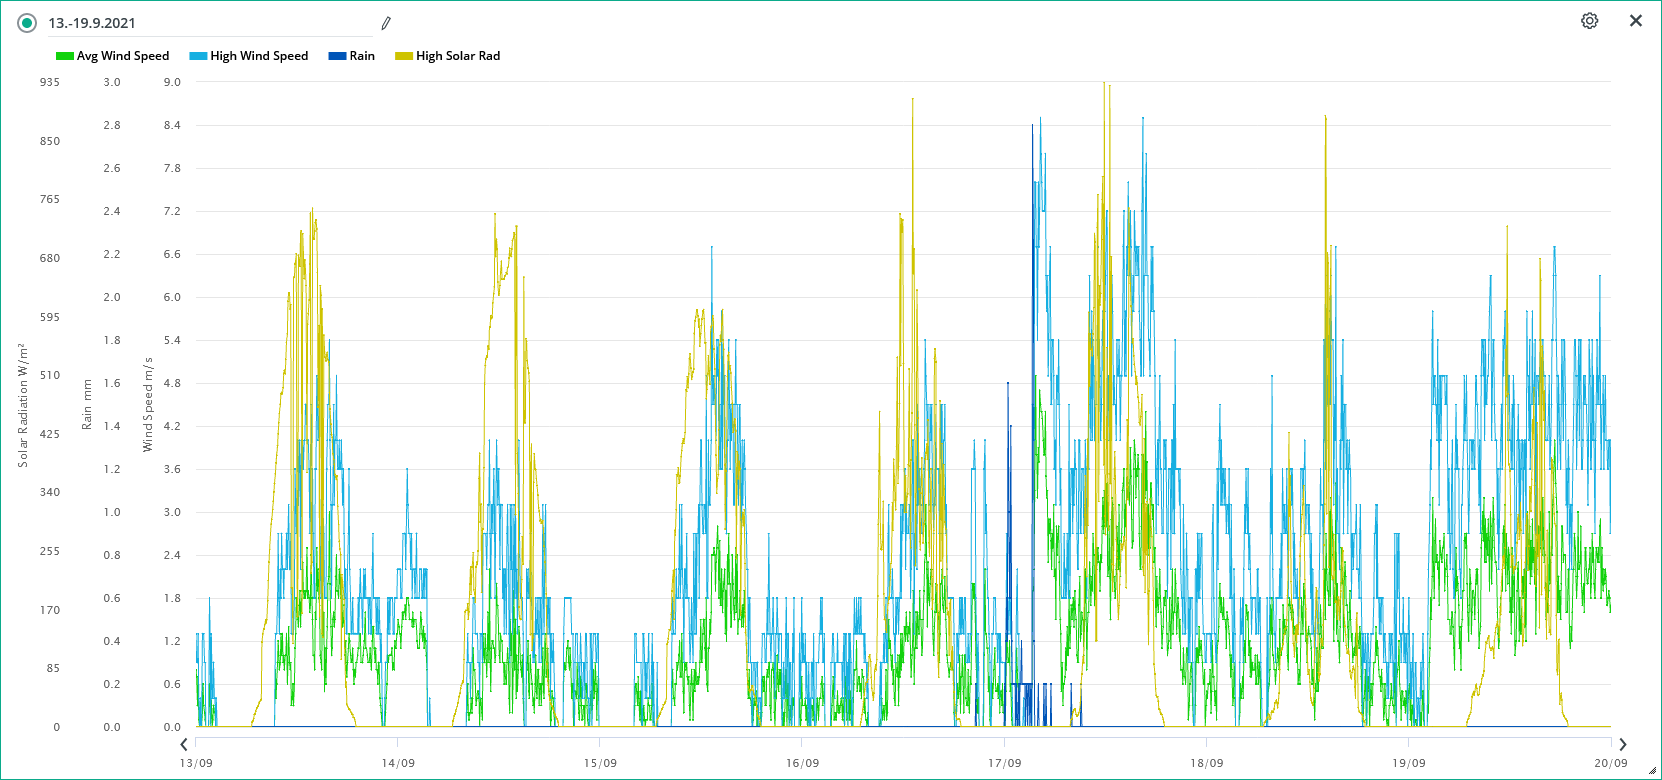Click the Solar Radiation W/m² axis title
The height and width of the screenshot is (780, 1662).
tap(23, 405)
